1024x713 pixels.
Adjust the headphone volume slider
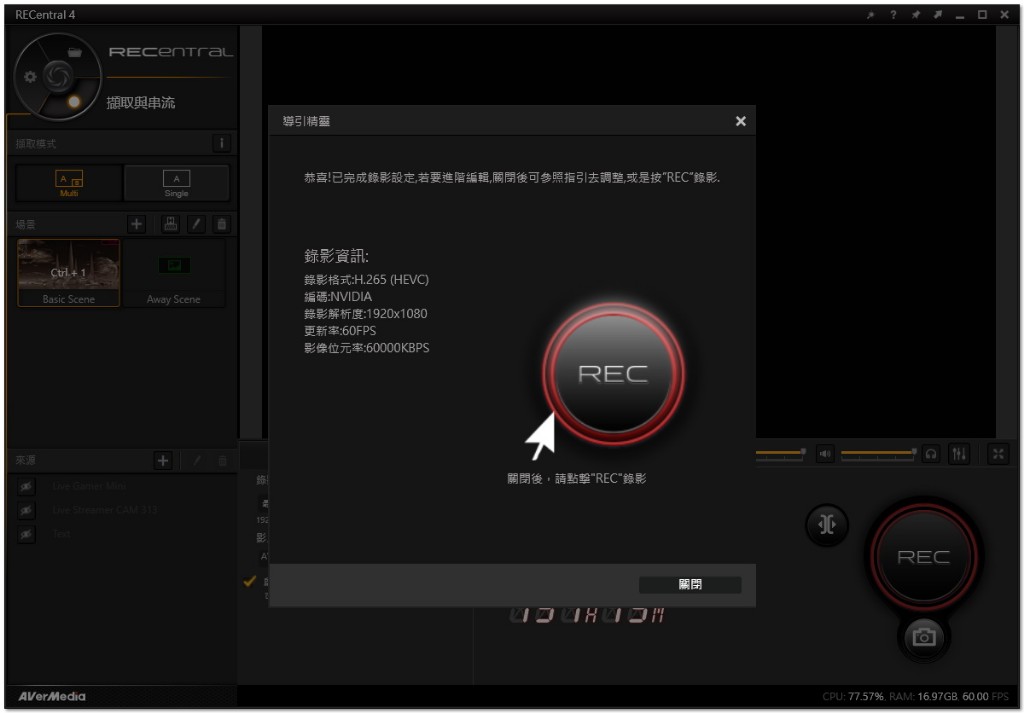(x=878, y=452)
